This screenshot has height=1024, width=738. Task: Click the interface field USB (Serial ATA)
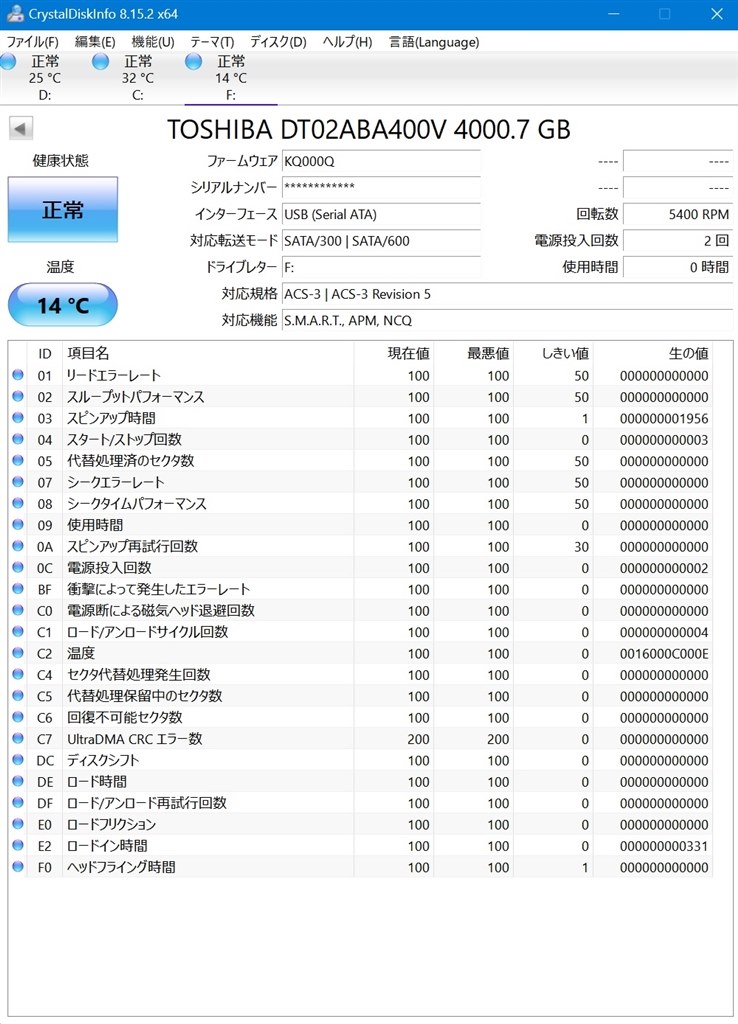click(381, 214)
